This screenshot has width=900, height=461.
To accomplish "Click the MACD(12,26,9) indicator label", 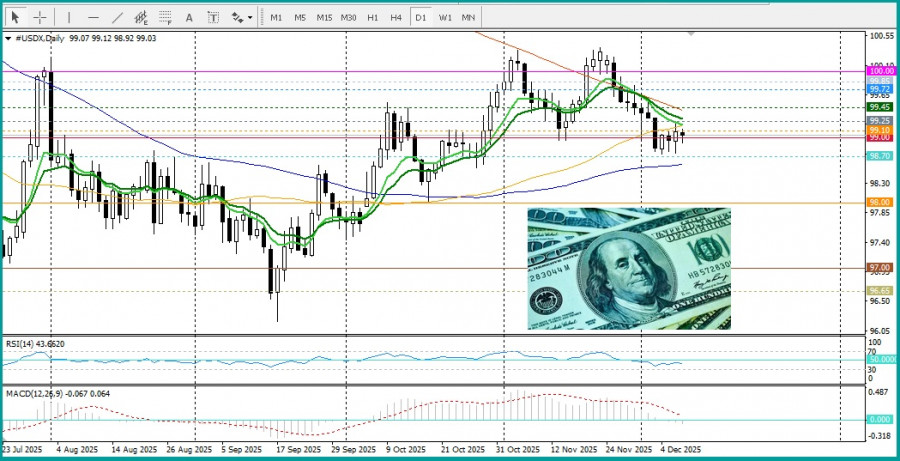I will [58, 394].
